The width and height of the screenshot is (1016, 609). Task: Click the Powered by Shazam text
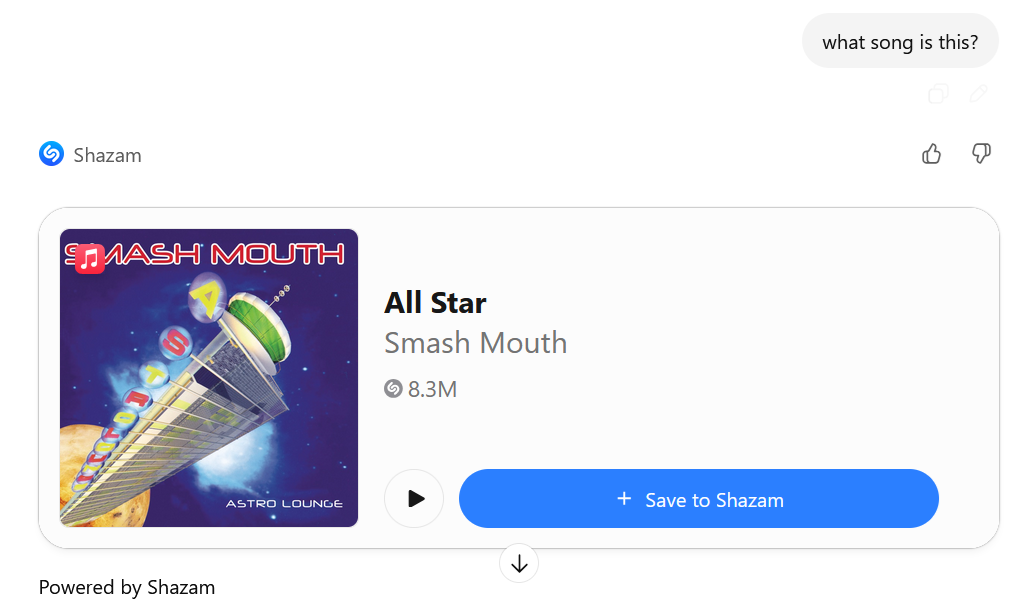[127, 587]
